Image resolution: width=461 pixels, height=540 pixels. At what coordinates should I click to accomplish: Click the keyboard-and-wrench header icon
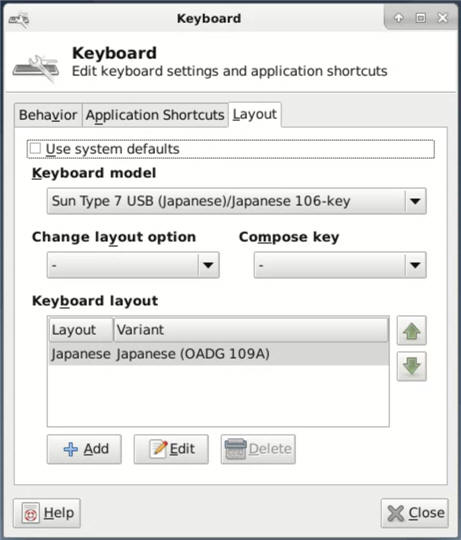tap(36, 68)
